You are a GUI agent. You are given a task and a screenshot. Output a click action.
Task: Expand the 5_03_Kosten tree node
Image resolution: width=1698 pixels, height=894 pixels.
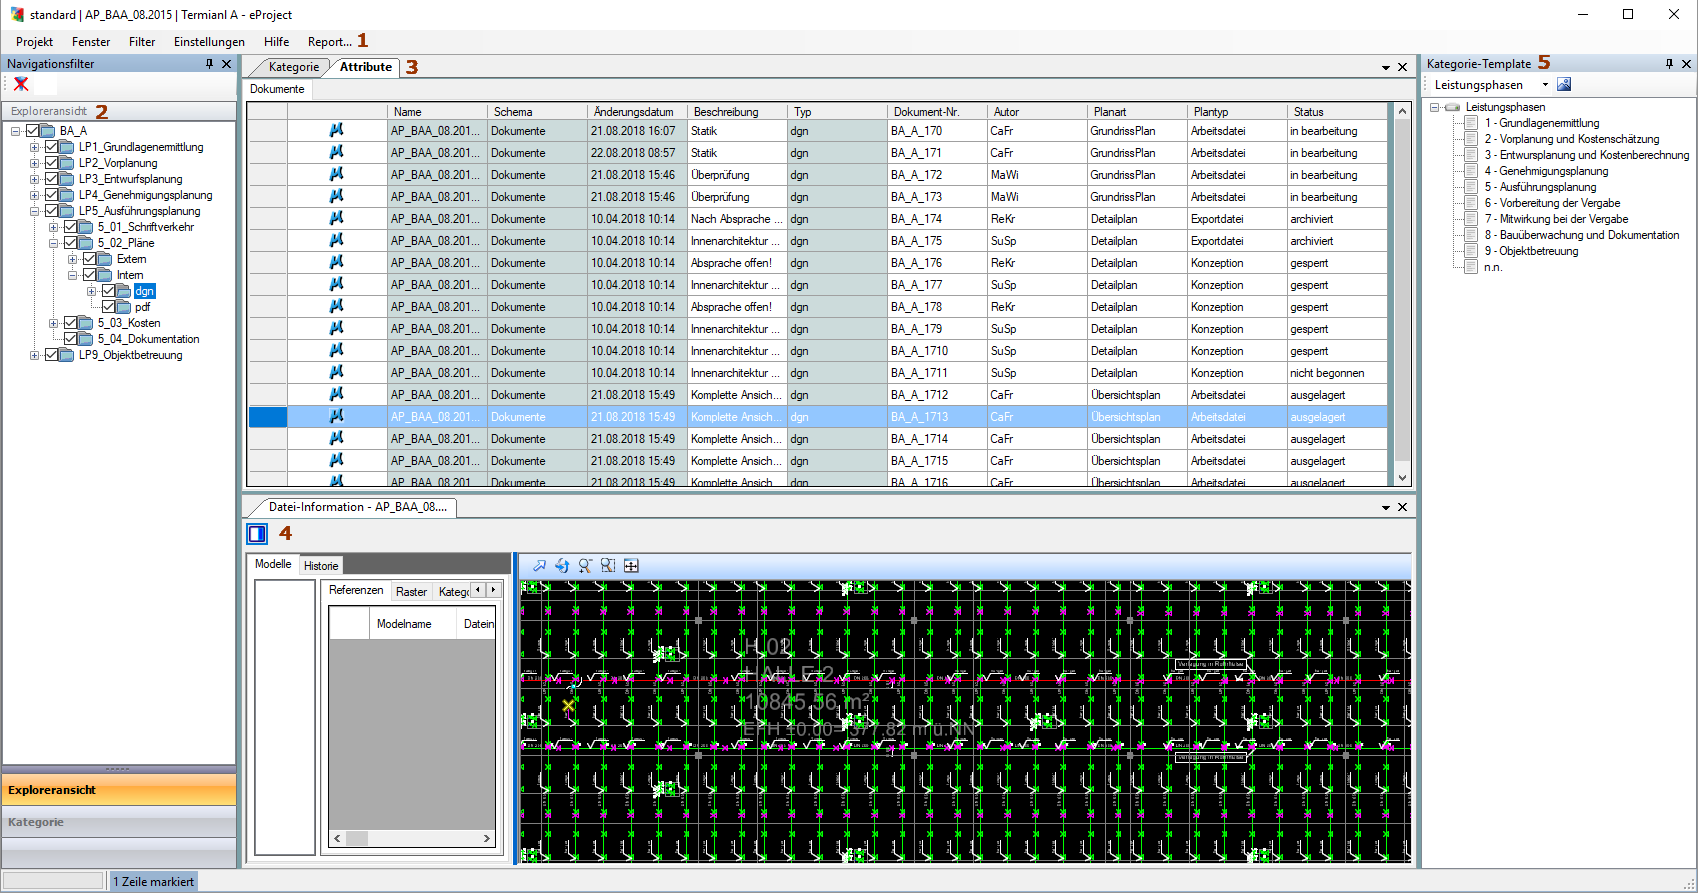coord(53,323)
